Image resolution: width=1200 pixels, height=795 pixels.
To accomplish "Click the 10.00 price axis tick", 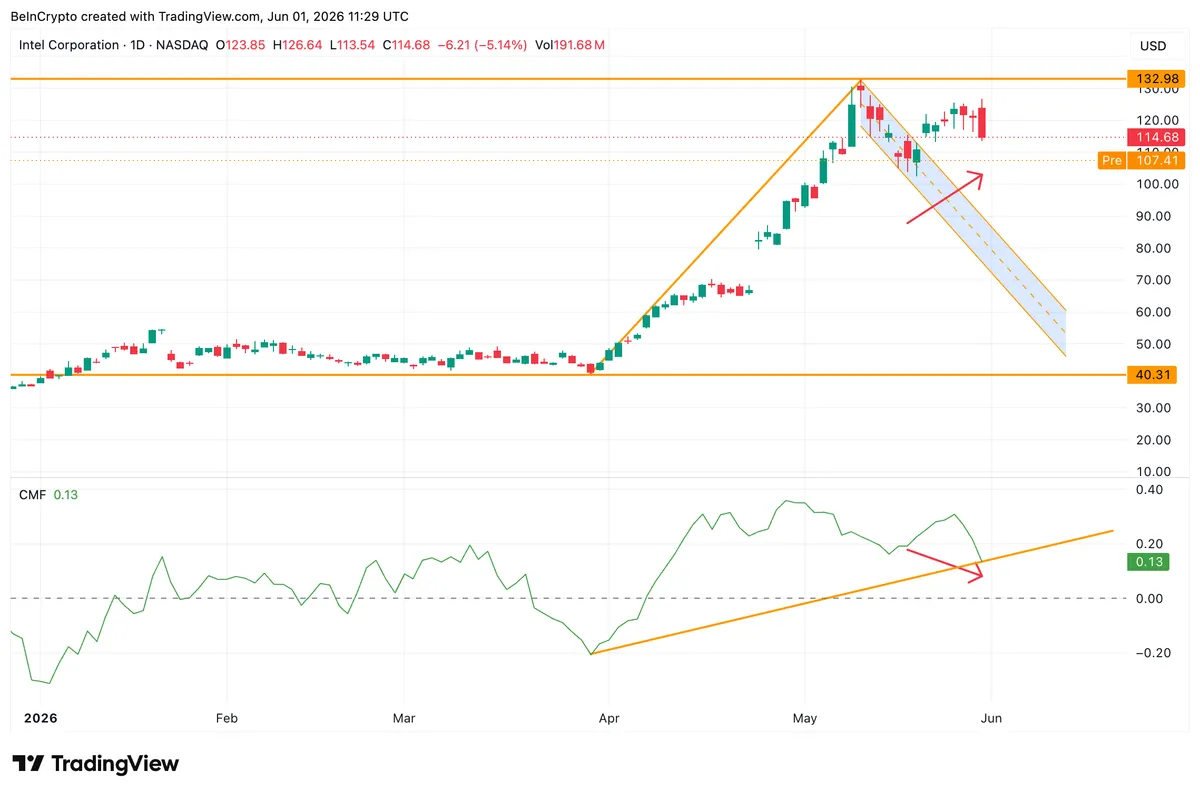I will (1154, 472).
